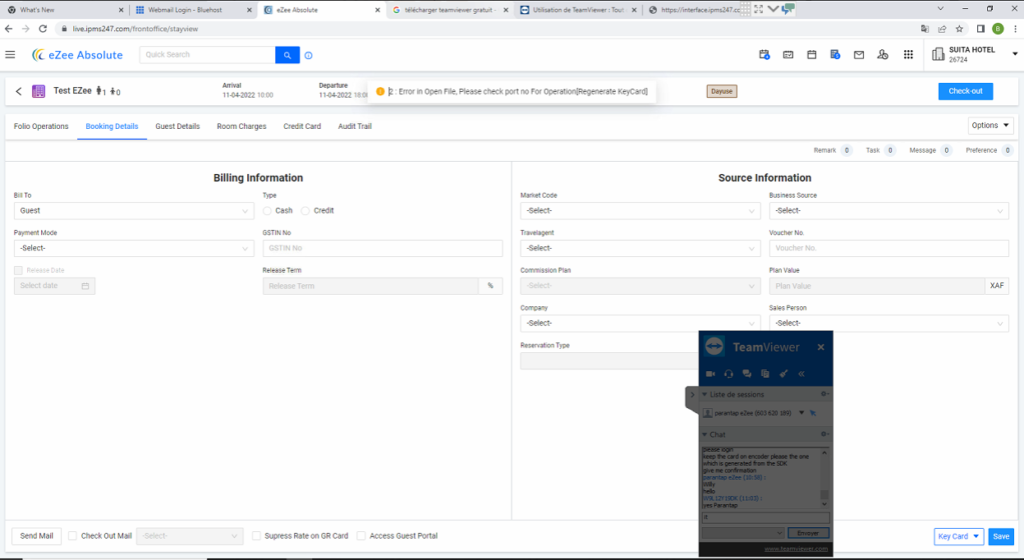1024x560 pixels.
Task: Click the calendar icon in Select date field
Action: [86, 286]
